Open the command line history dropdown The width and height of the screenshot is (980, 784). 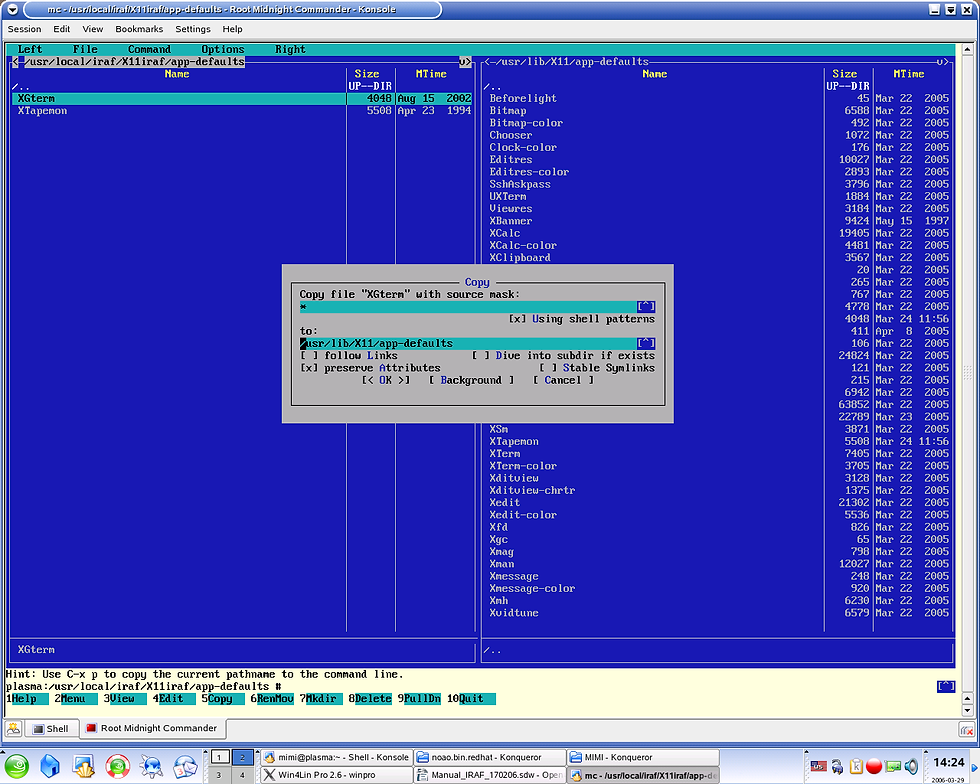946,686
